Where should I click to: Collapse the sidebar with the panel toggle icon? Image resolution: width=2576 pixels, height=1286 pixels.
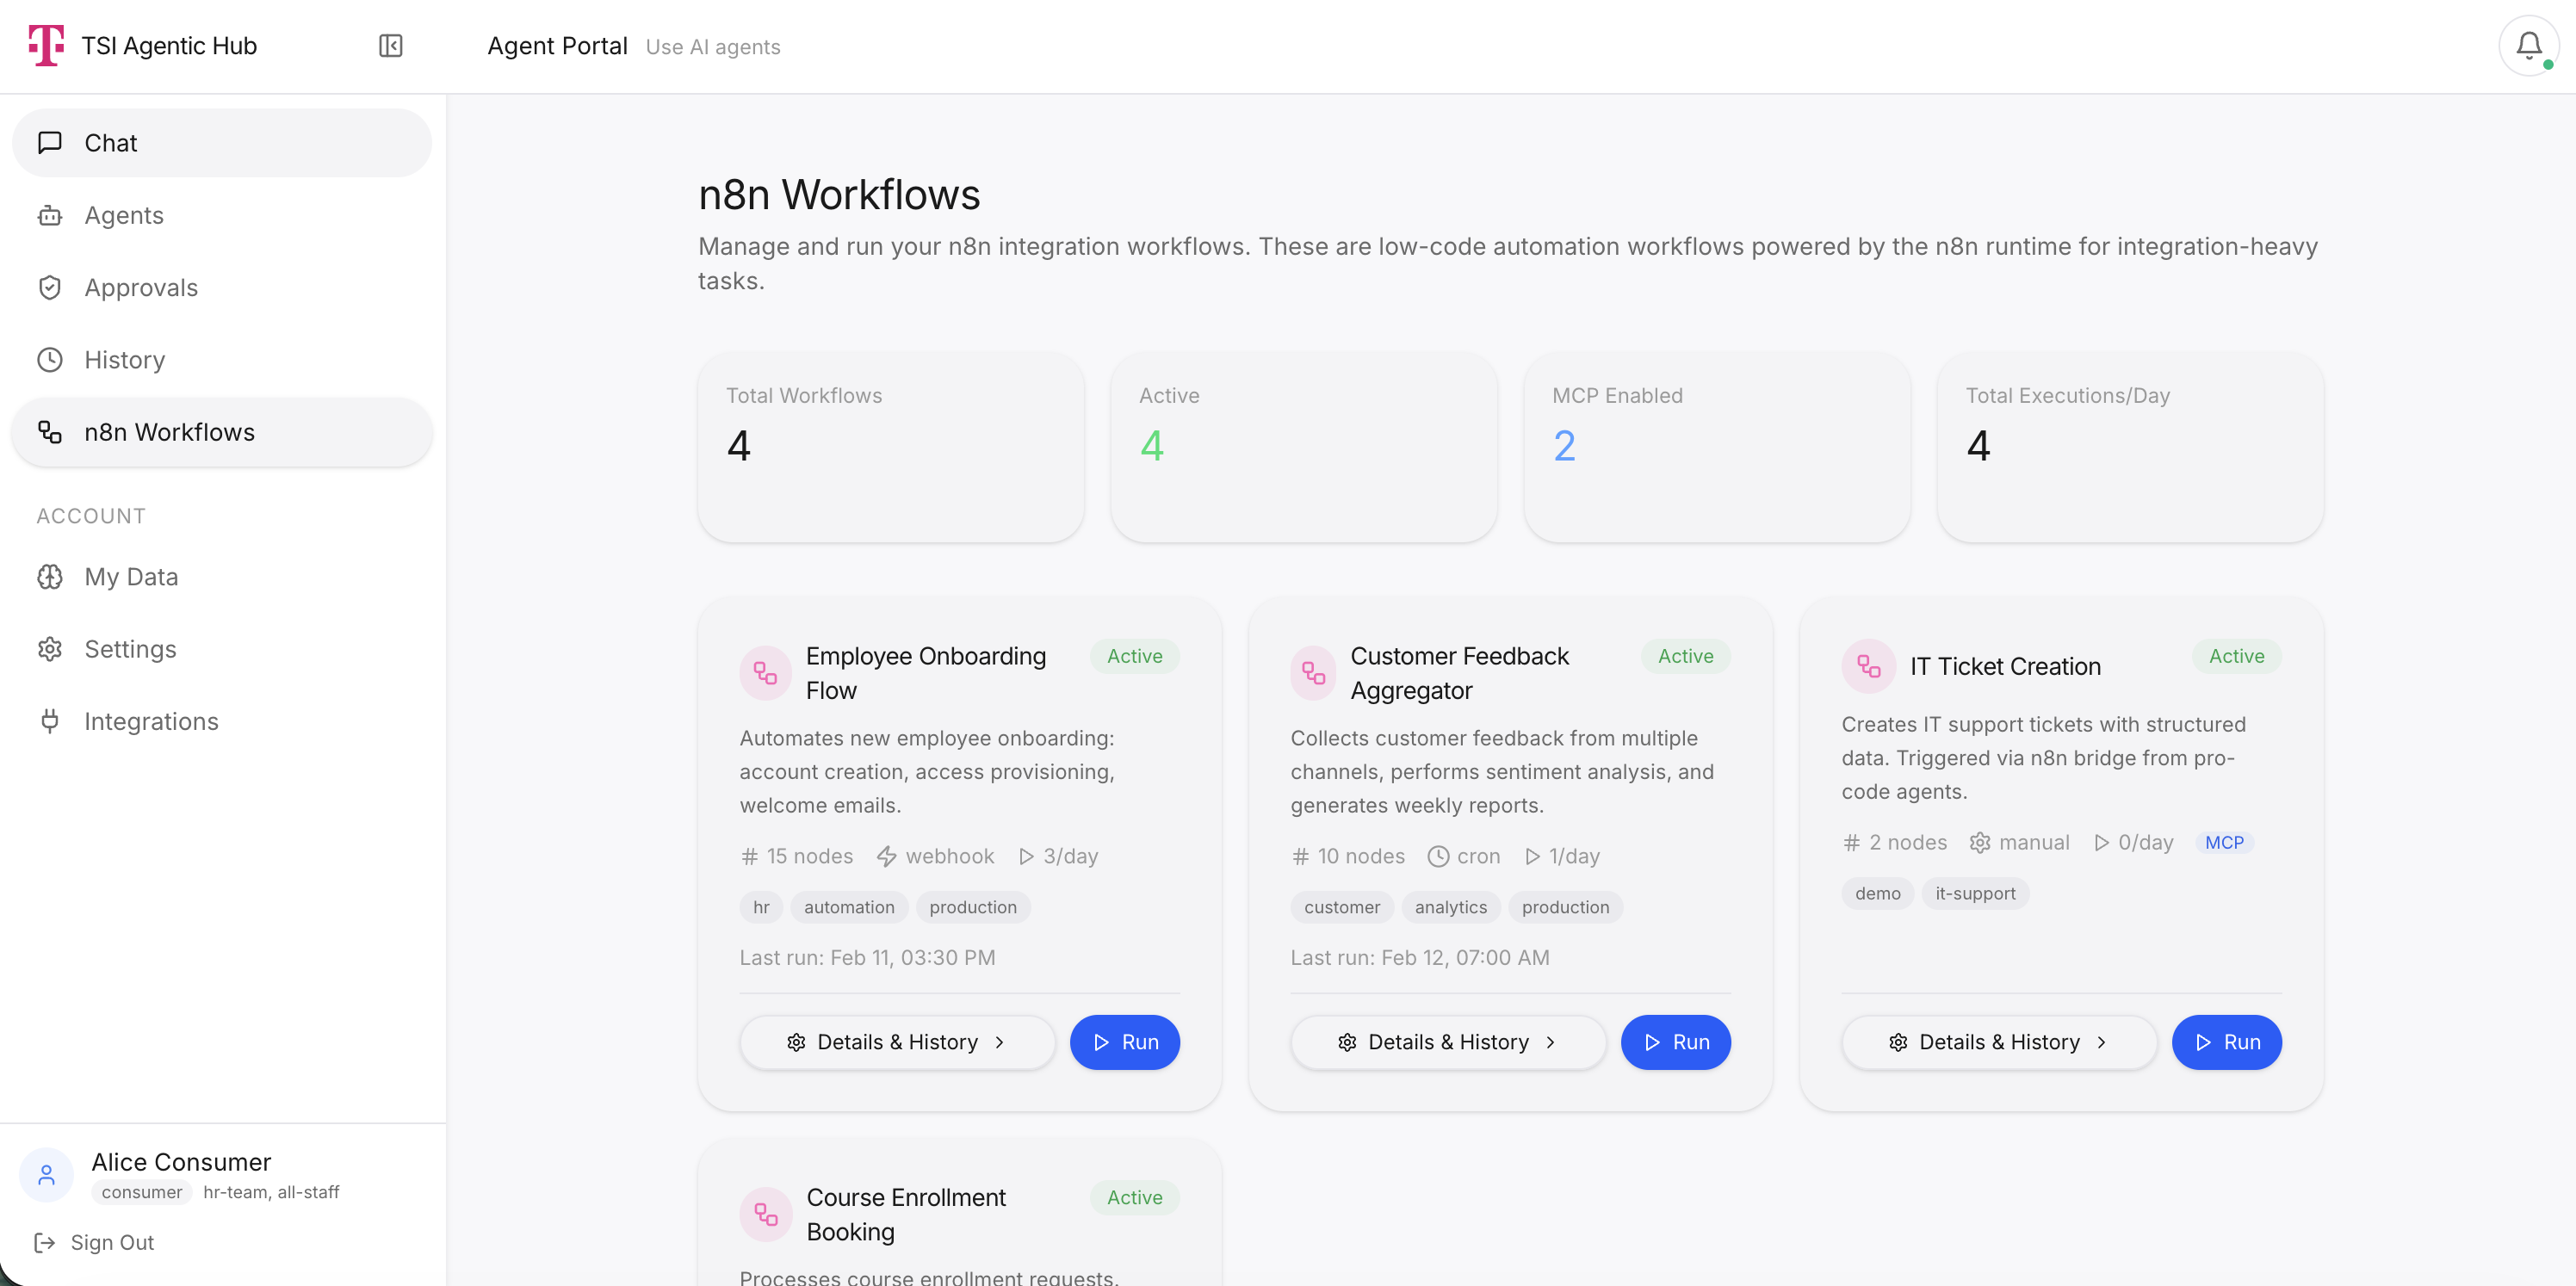[x=391, y=46]
